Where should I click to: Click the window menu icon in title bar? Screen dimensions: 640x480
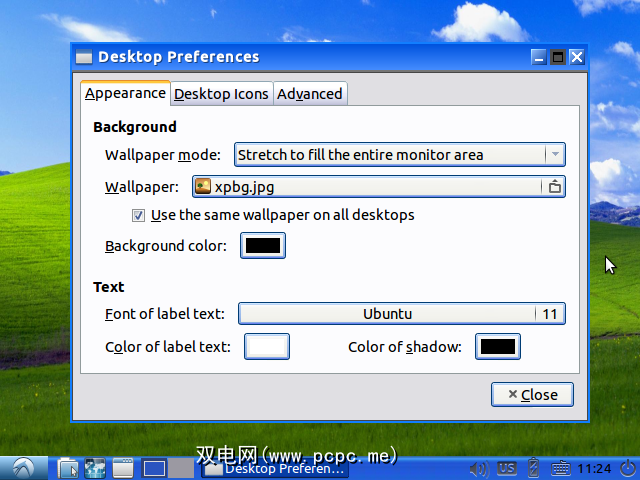pos(84,57)
